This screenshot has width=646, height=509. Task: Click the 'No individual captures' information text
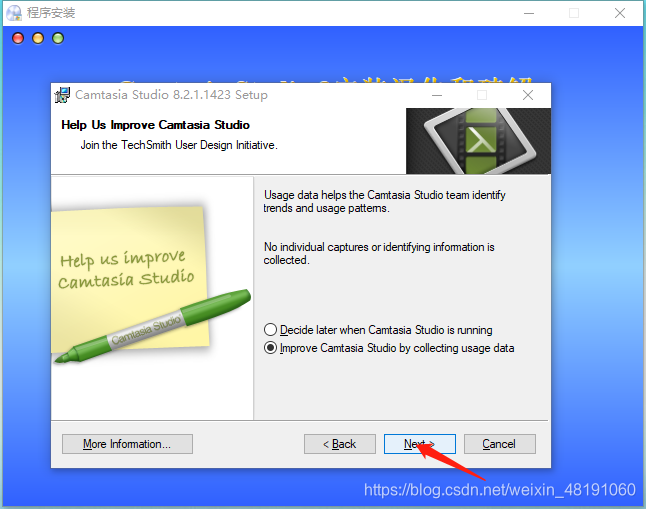(x=379, y=253)
